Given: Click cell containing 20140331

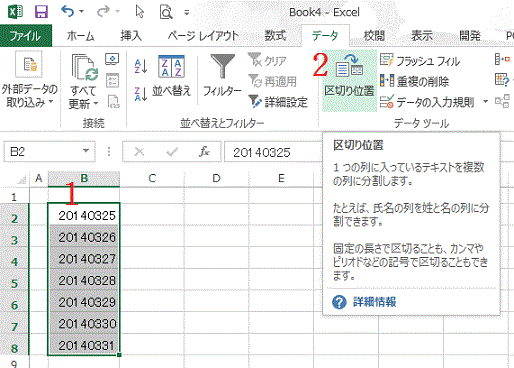Looking at the screenshot, I should click(84, 345).
